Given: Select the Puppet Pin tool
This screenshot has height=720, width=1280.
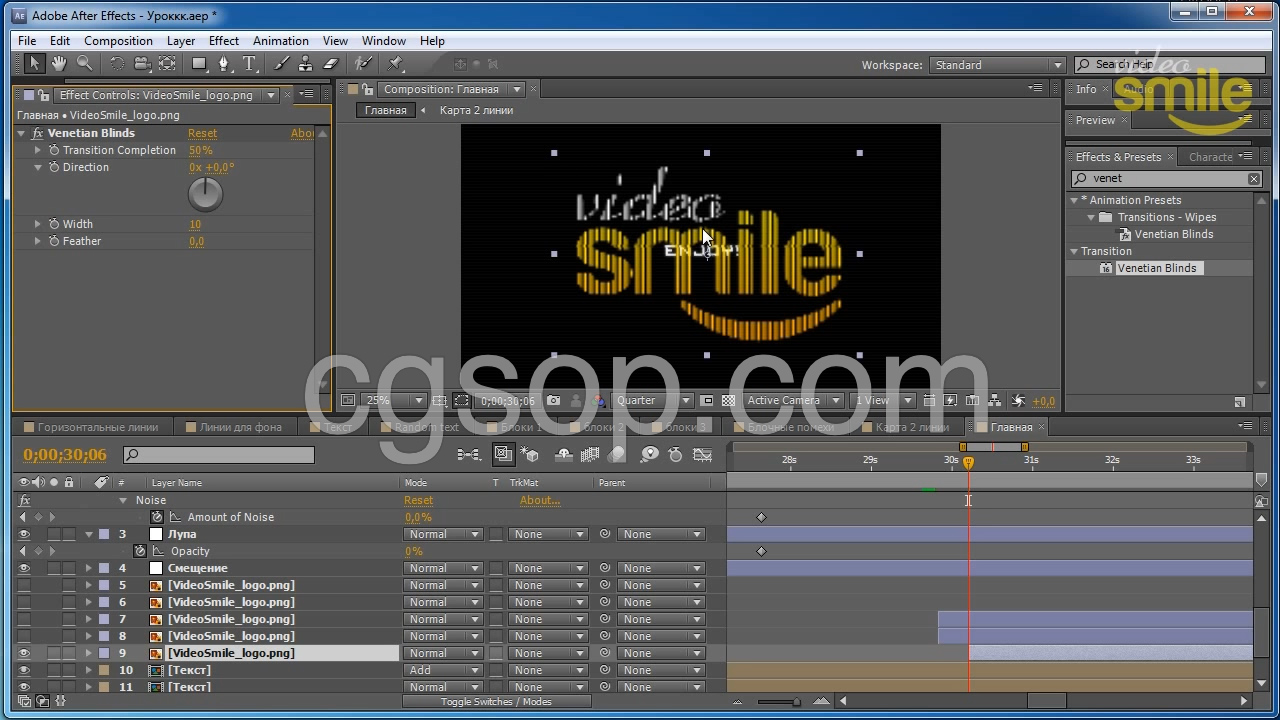Looking at the screenshot, I should click(396, 64).
